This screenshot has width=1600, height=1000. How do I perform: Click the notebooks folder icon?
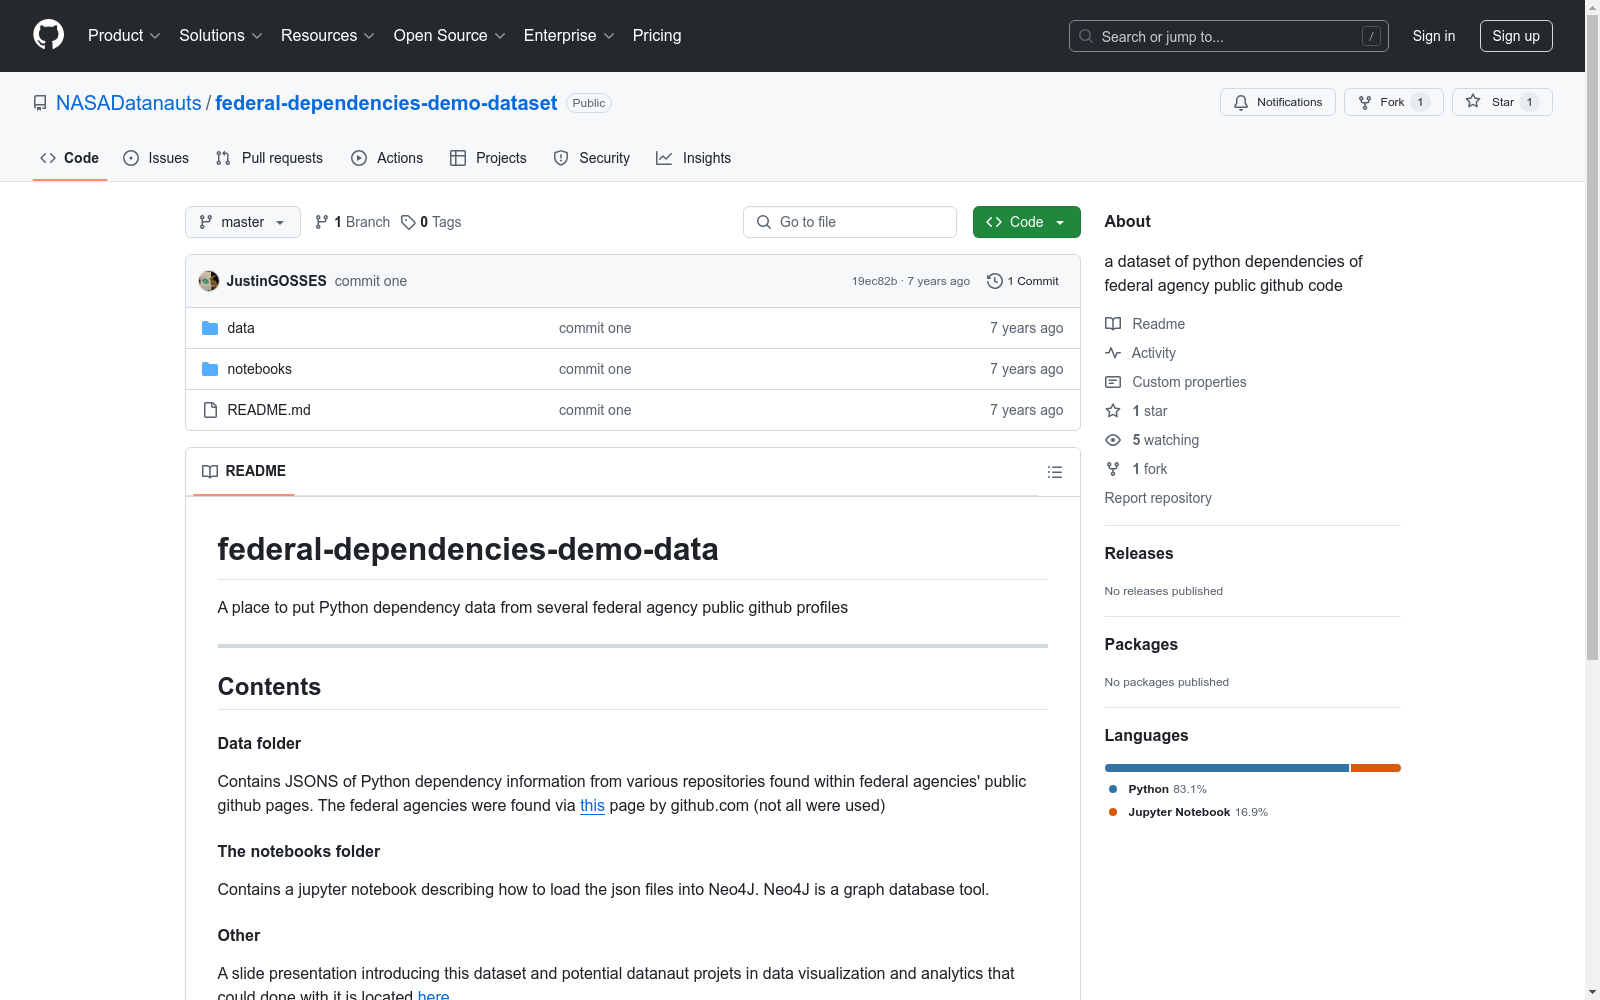tap(210, 369)
